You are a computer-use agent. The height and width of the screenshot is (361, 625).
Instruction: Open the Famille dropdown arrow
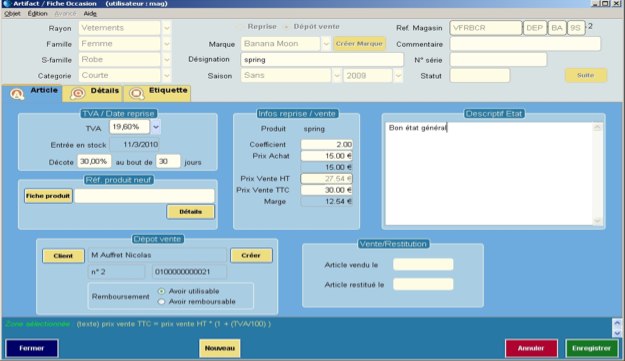pos(167,44)
